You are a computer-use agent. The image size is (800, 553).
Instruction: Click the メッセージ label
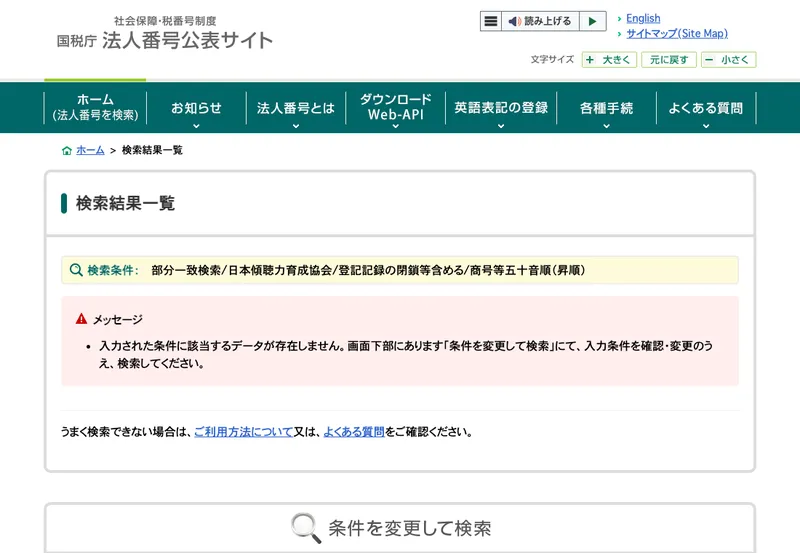[x=118, y=320]
